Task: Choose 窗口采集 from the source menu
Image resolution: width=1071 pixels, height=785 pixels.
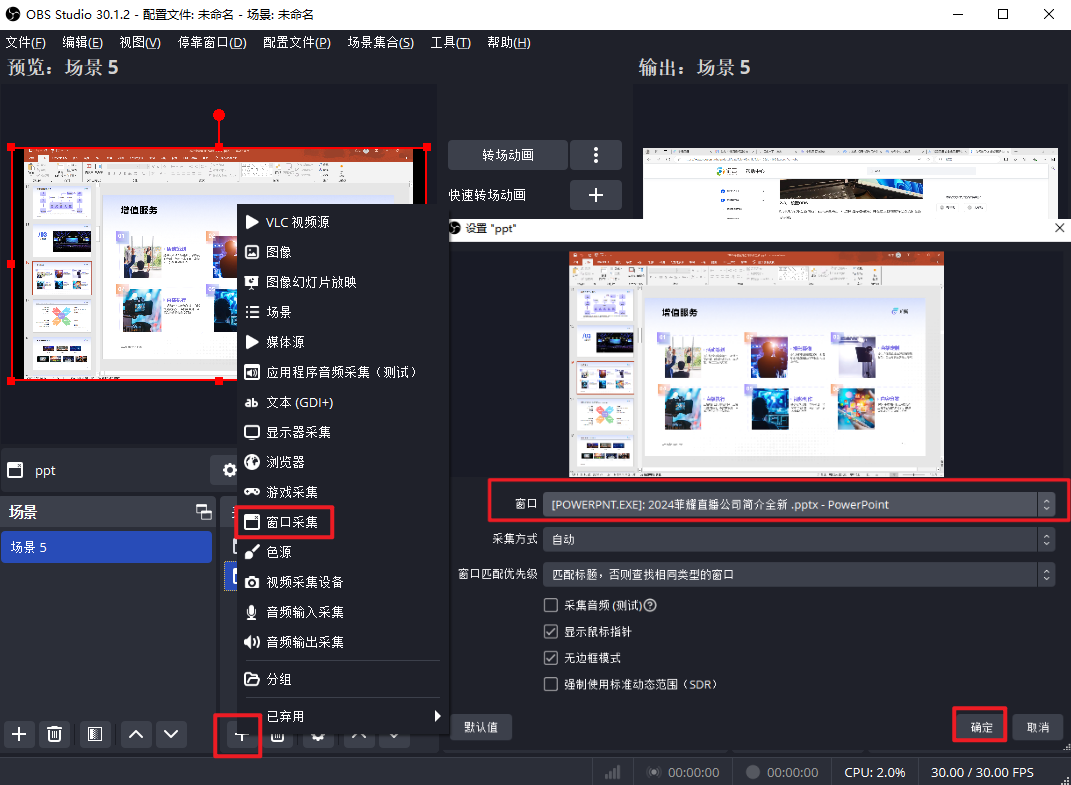Action: [291, 522]
